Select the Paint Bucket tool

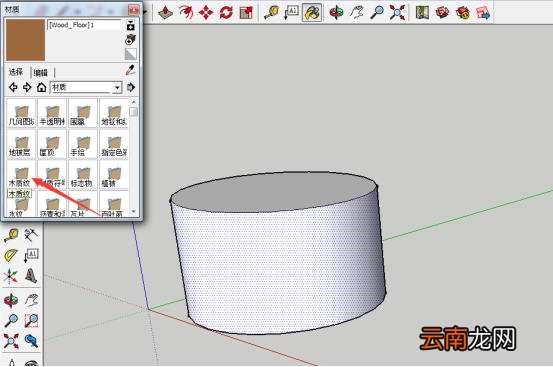pyautogui.click(x=312, y=13)
